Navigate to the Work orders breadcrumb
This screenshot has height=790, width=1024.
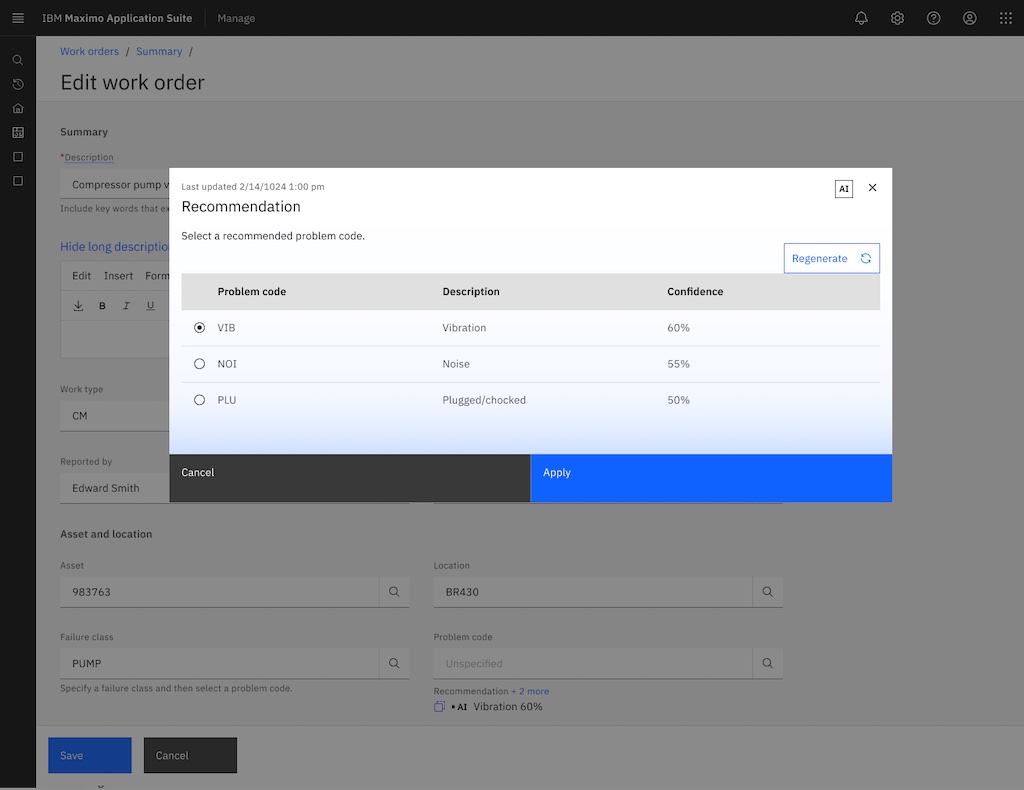pos(89,51)
